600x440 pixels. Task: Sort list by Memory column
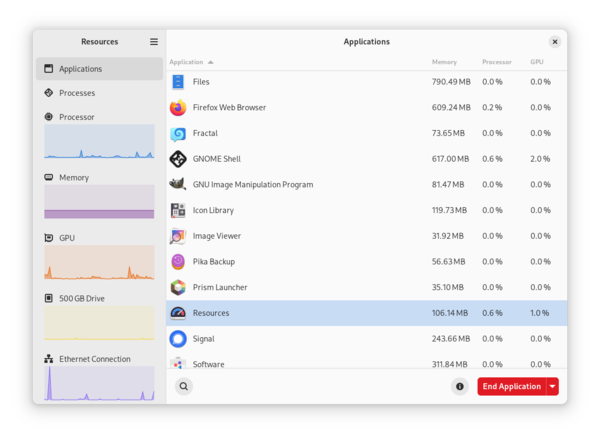[x=444, y=62]
